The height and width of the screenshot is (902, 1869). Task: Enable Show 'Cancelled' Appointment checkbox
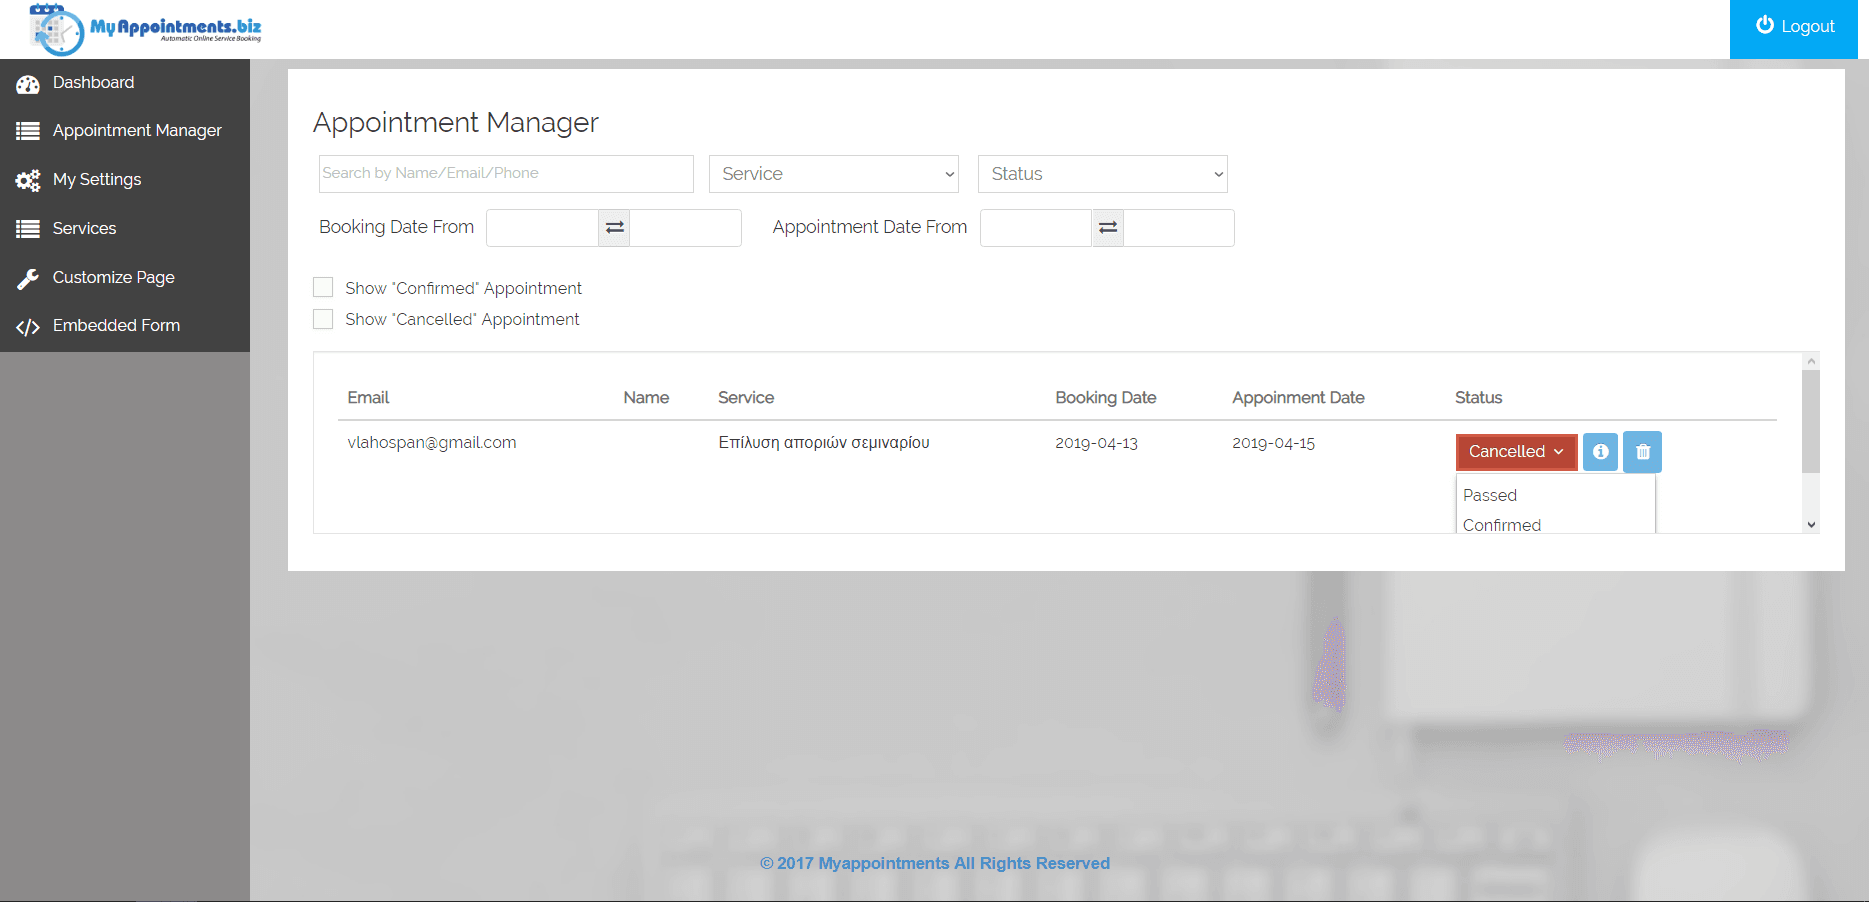(323, 319)
